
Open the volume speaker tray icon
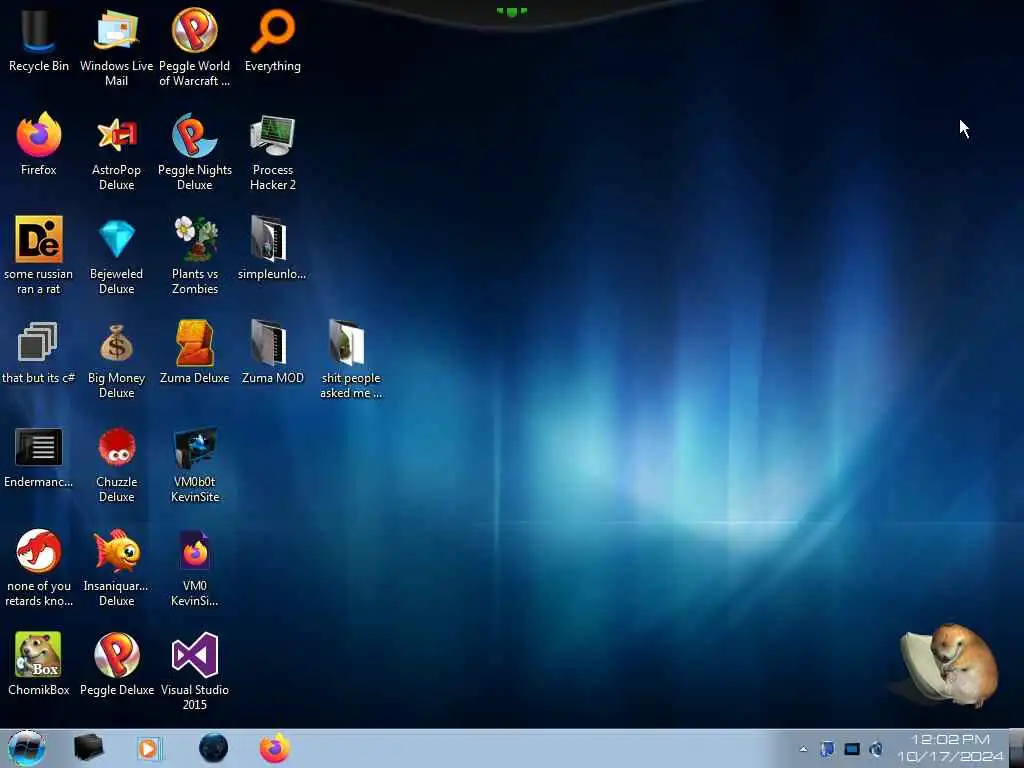point(876,749)
